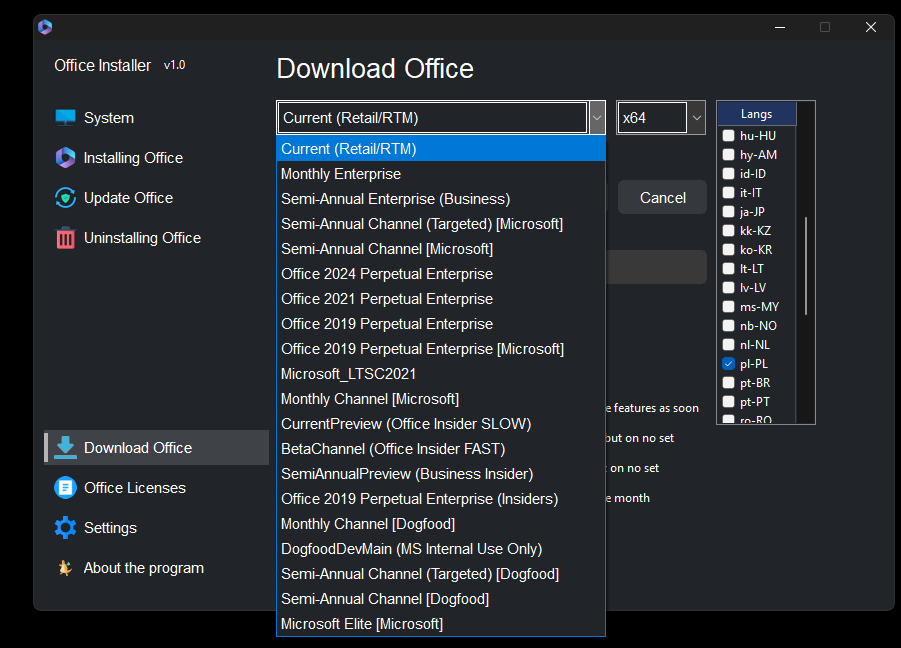Click the Update Office shield icon

point(66,198)
